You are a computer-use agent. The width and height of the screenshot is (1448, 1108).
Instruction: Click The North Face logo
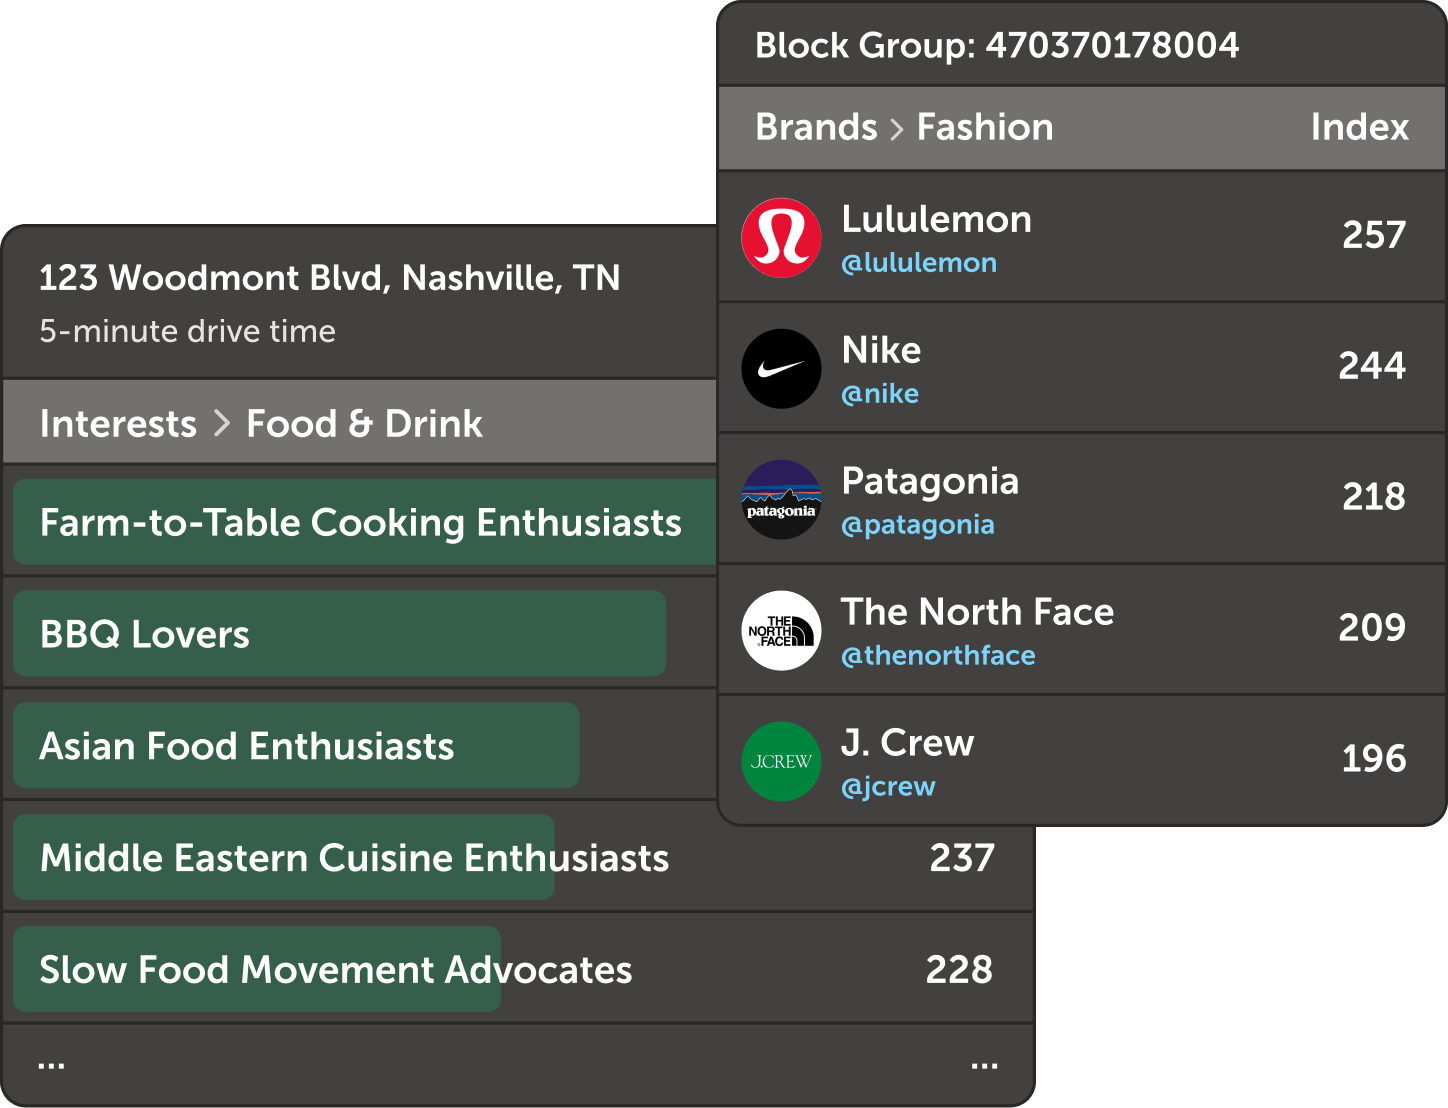[781, 631]
